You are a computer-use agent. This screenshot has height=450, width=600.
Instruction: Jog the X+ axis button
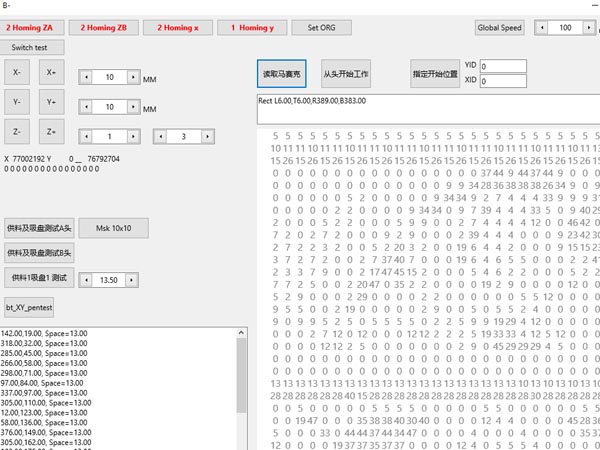52,72
